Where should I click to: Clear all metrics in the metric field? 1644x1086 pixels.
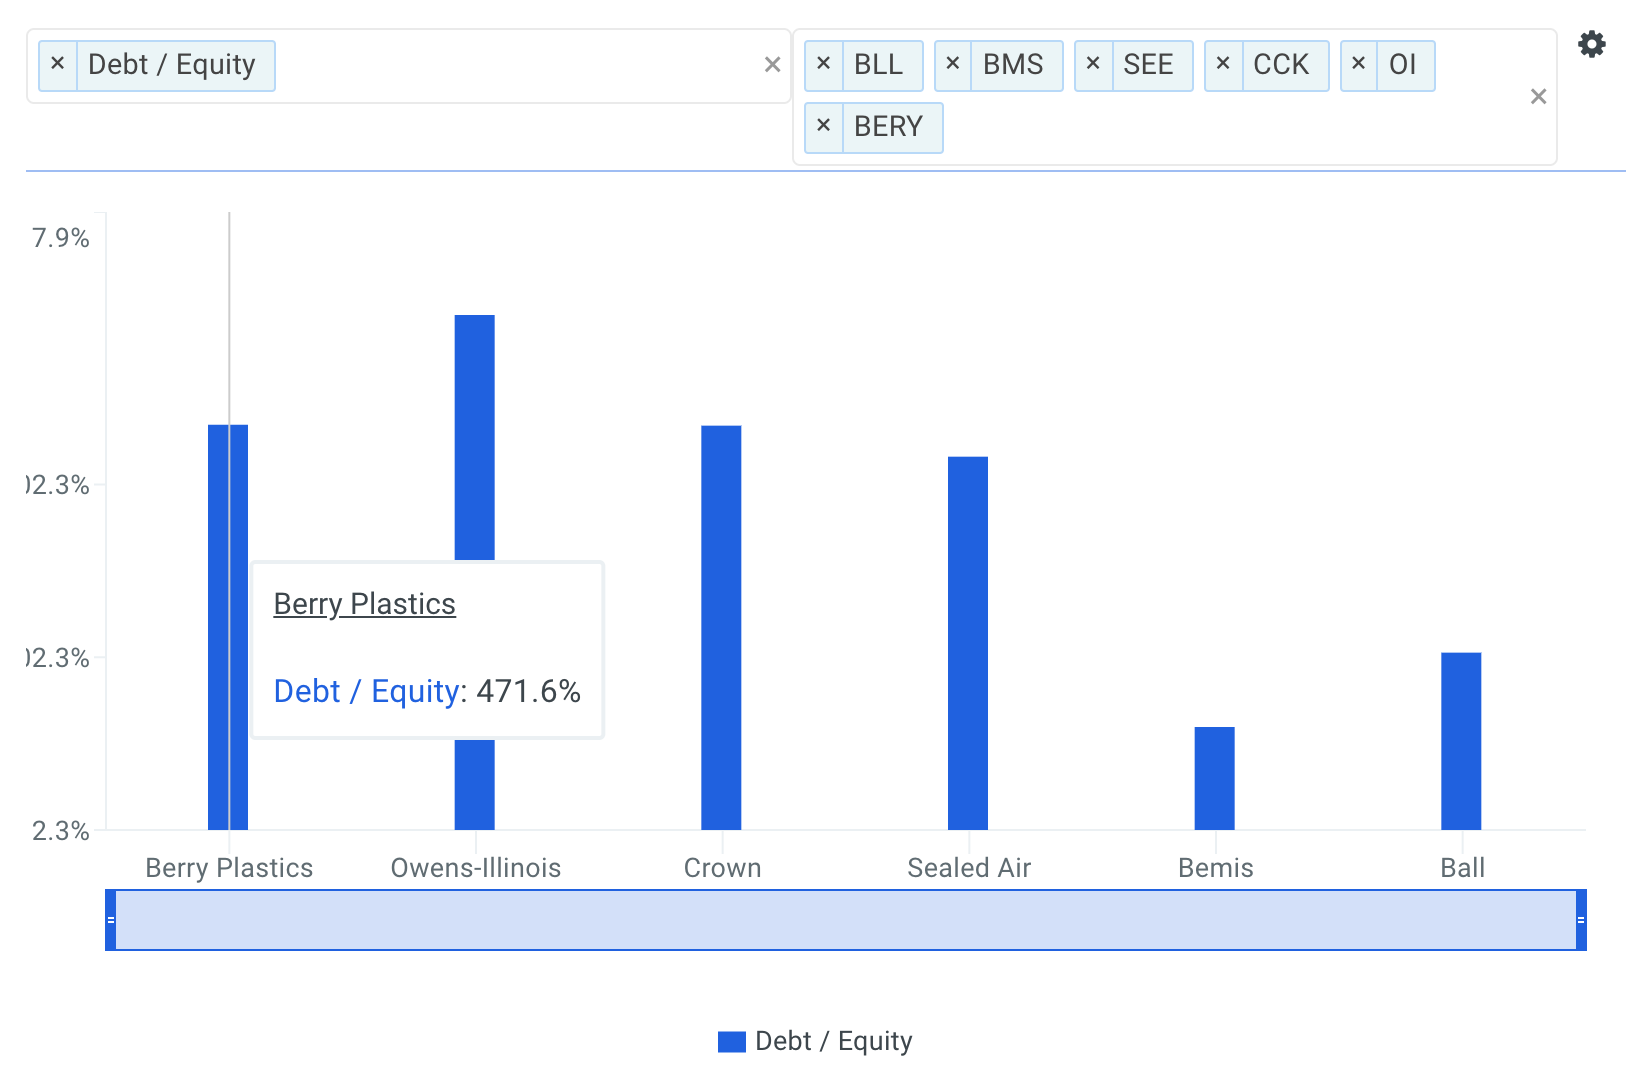pyautogui.click(x=772, y=65)
